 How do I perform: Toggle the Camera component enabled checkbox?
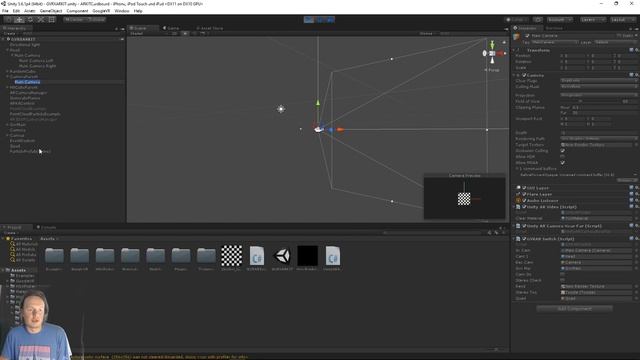point(524,75)
